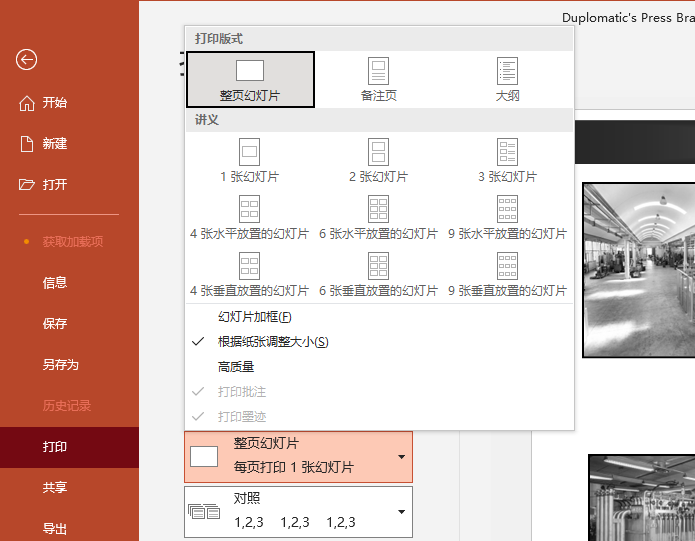The image size is (695, 541).
Task: Click the first slide preview photo
Action: [x=639, y=270]
